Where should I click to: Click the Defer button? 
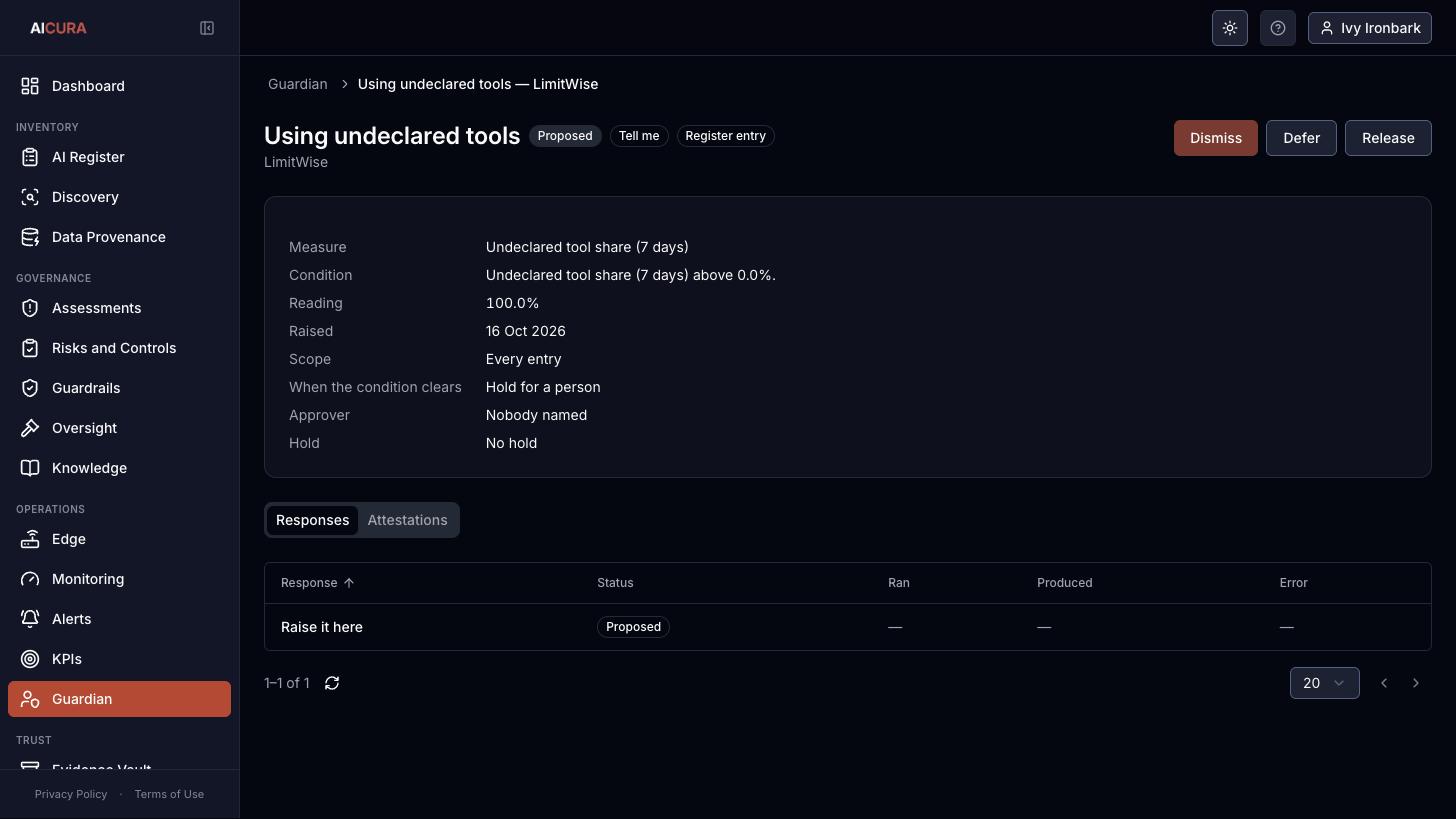(1301, 138)
